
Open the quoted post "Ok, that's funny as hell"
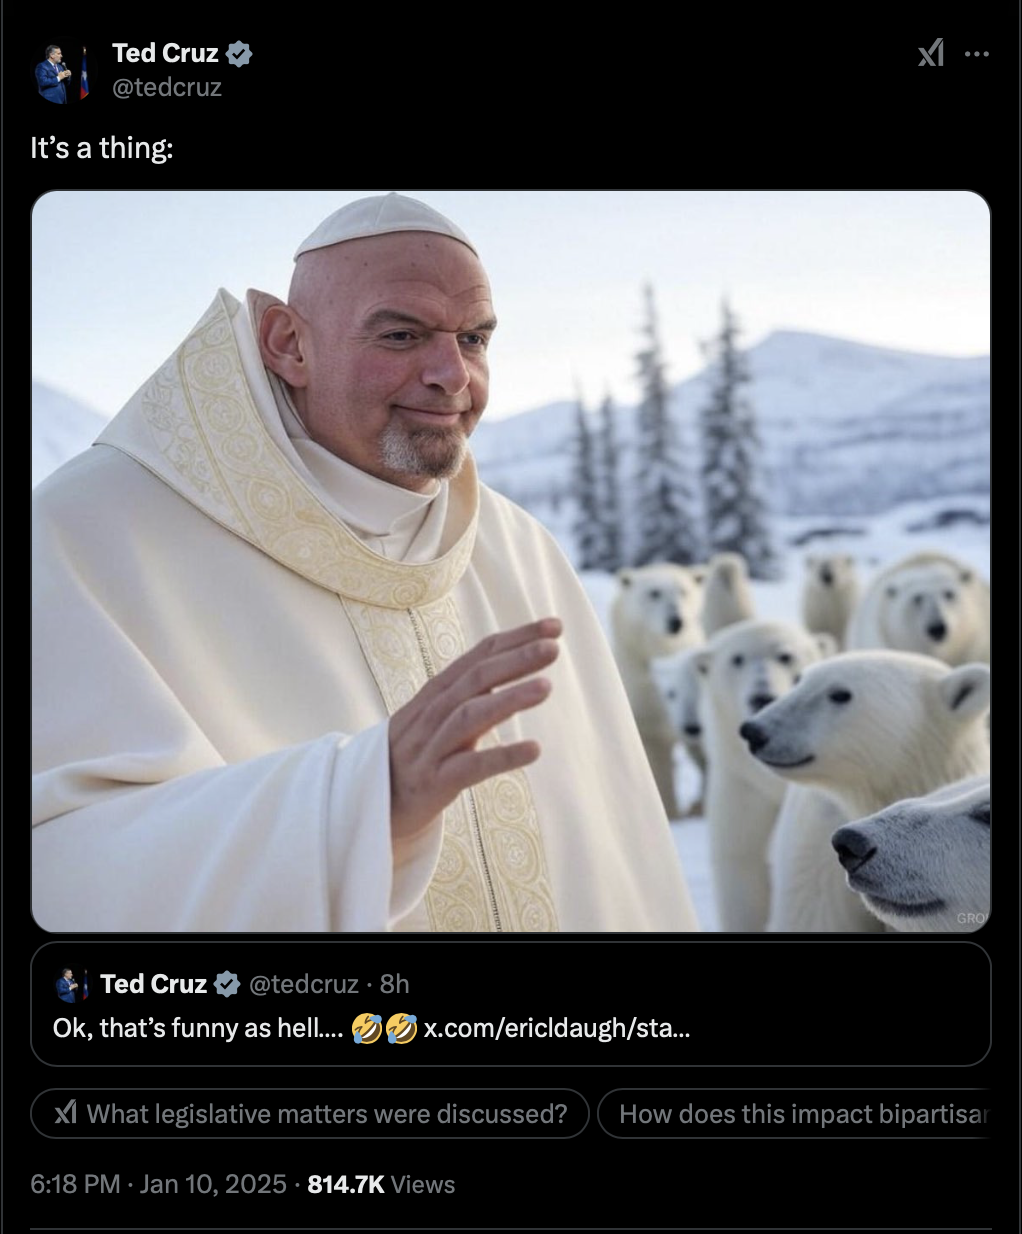click(x=511, y=1004)
